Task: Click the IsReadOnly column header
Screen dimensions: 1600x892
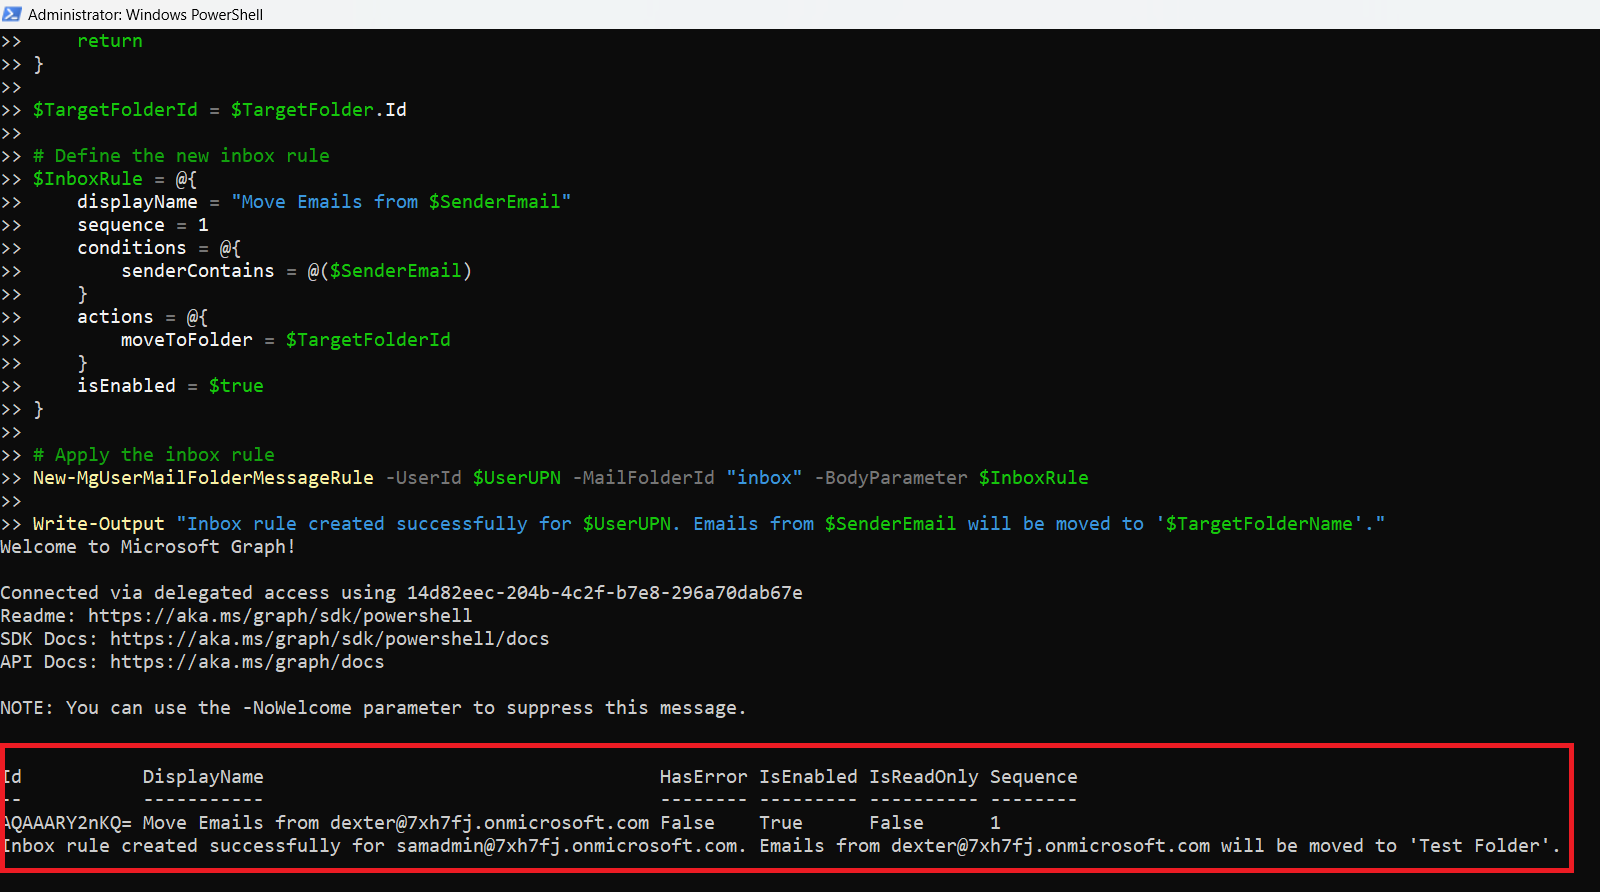Action: pos(923,777)
